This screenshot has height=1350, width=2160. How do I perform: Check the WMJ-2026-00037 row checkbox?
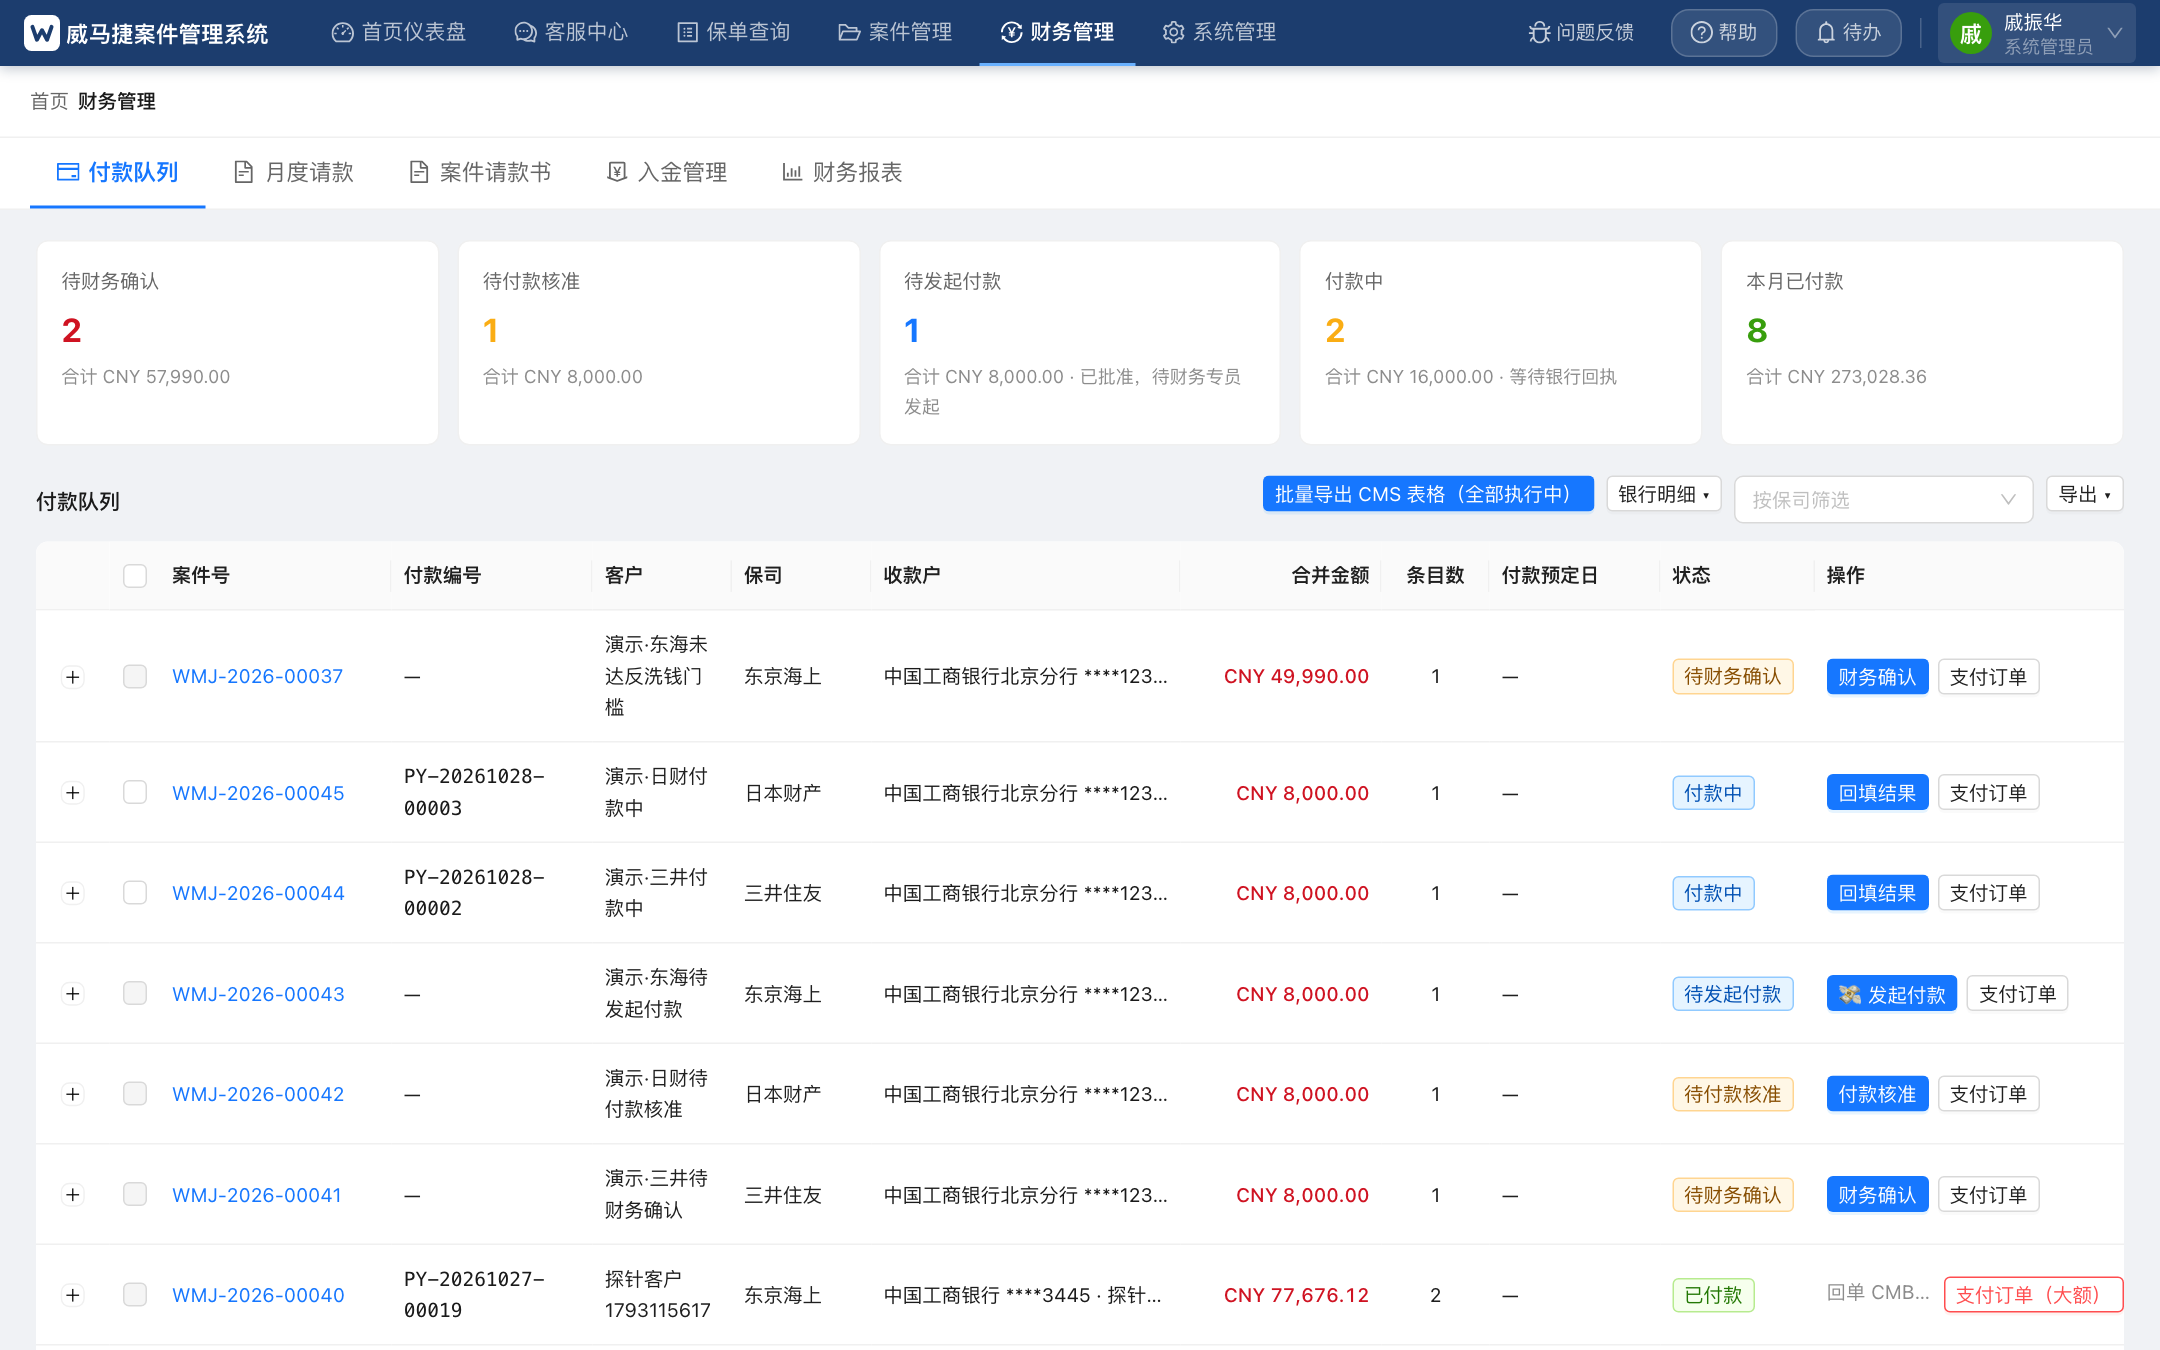135,677
